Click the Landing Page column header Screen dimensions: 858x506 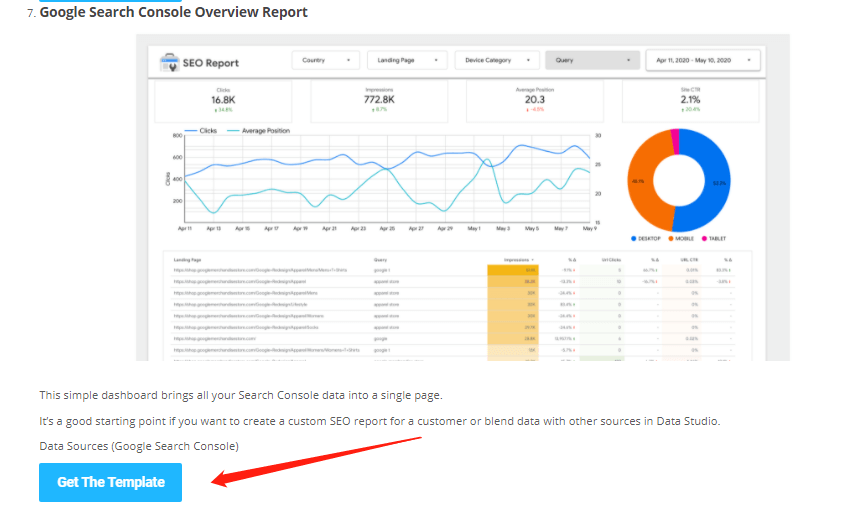coord(187,260)
